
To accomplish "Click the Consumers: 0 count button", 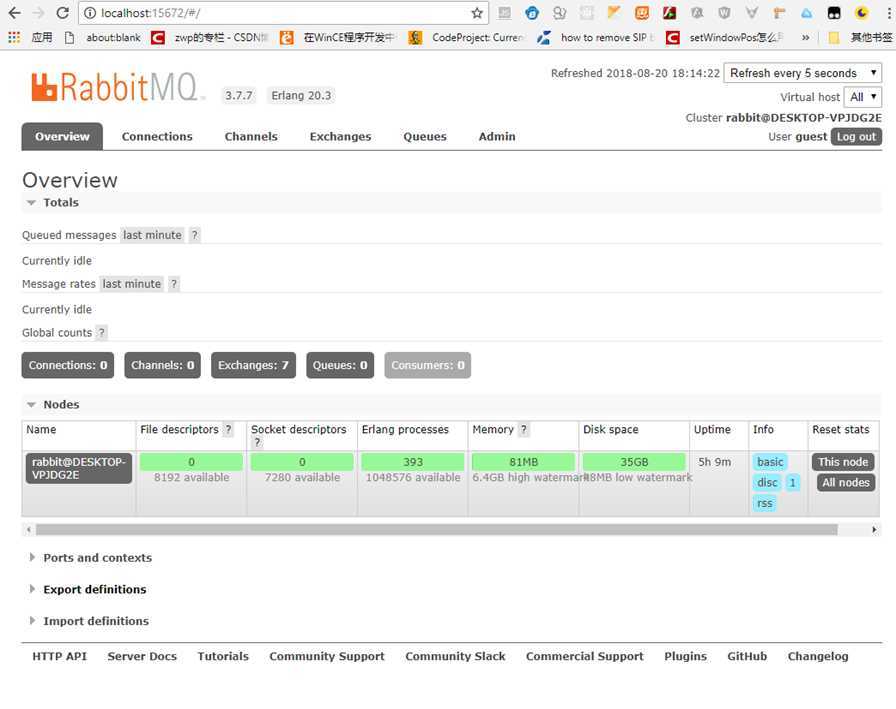I will pyautogui.click(x=427, y=365).
